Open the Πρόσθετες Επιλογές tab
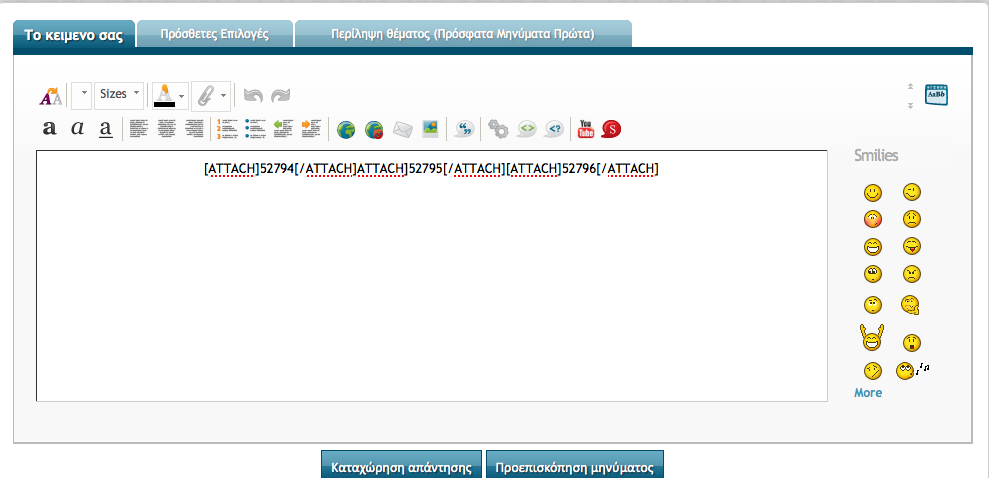Image resolution: width=989 pixels, height=478 pixels. point(214,34)
